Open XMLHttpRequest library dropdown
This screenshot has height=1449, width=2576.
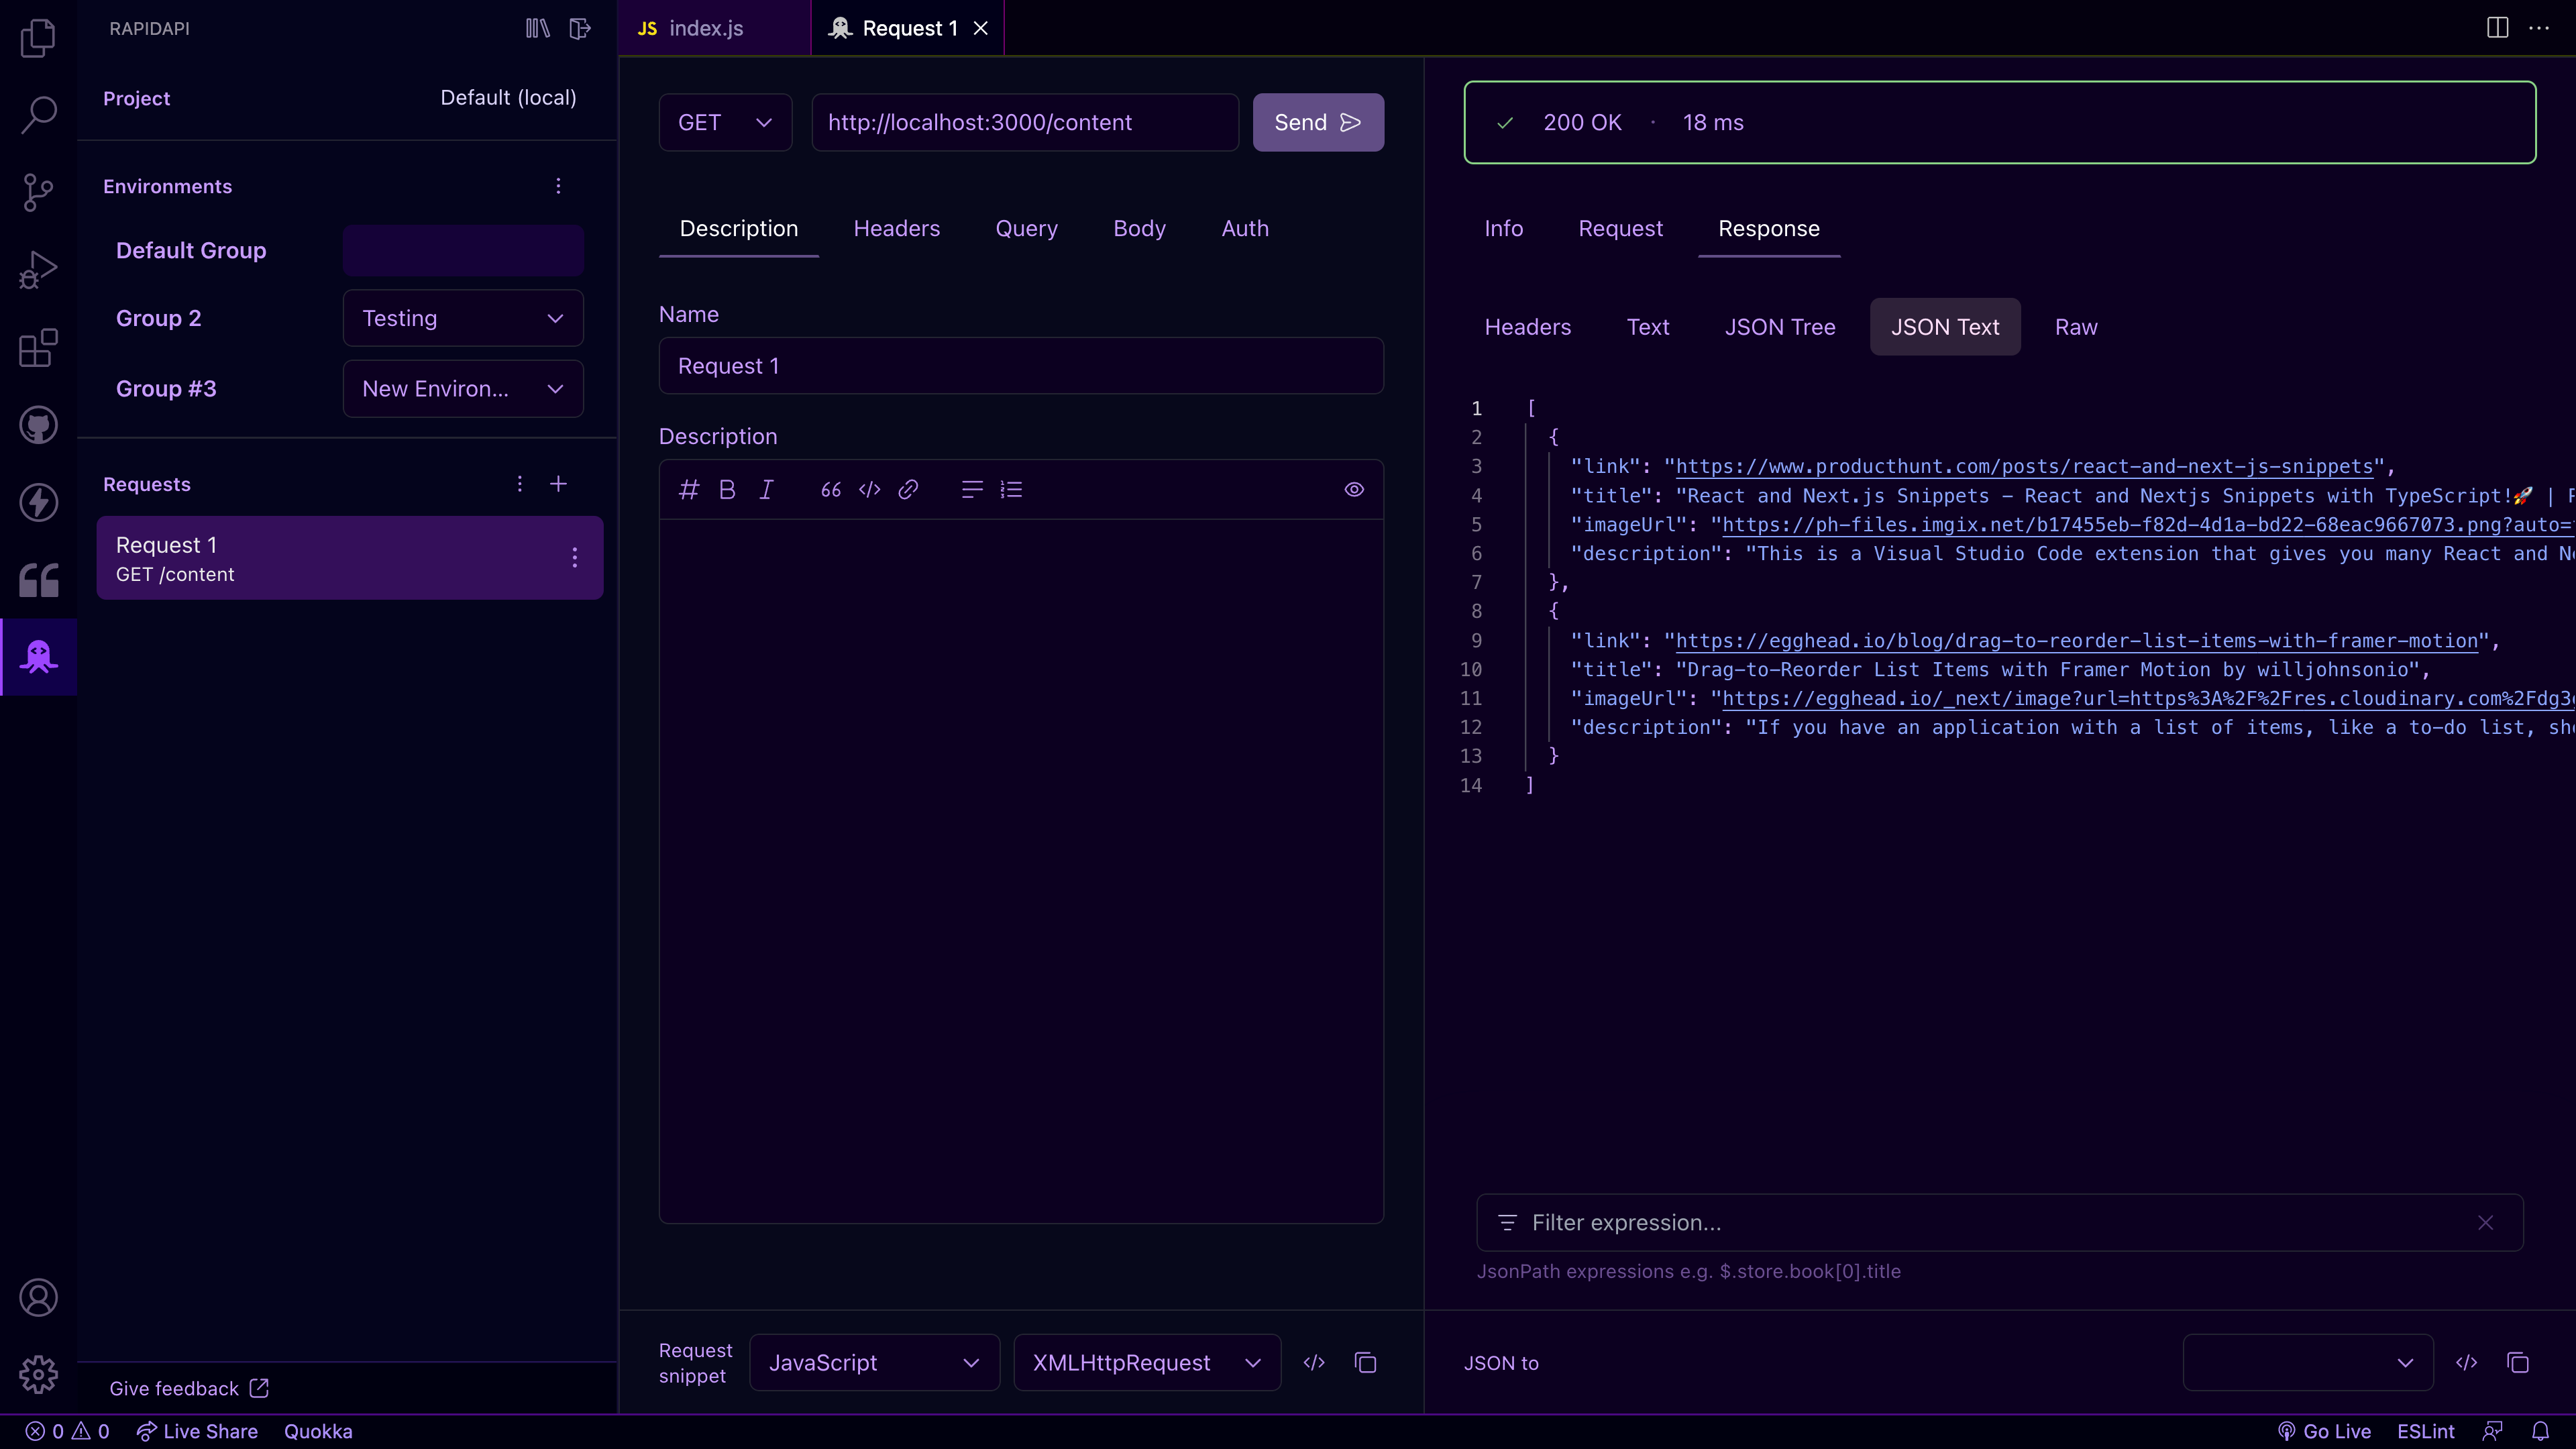(x=1147, y=1363)
